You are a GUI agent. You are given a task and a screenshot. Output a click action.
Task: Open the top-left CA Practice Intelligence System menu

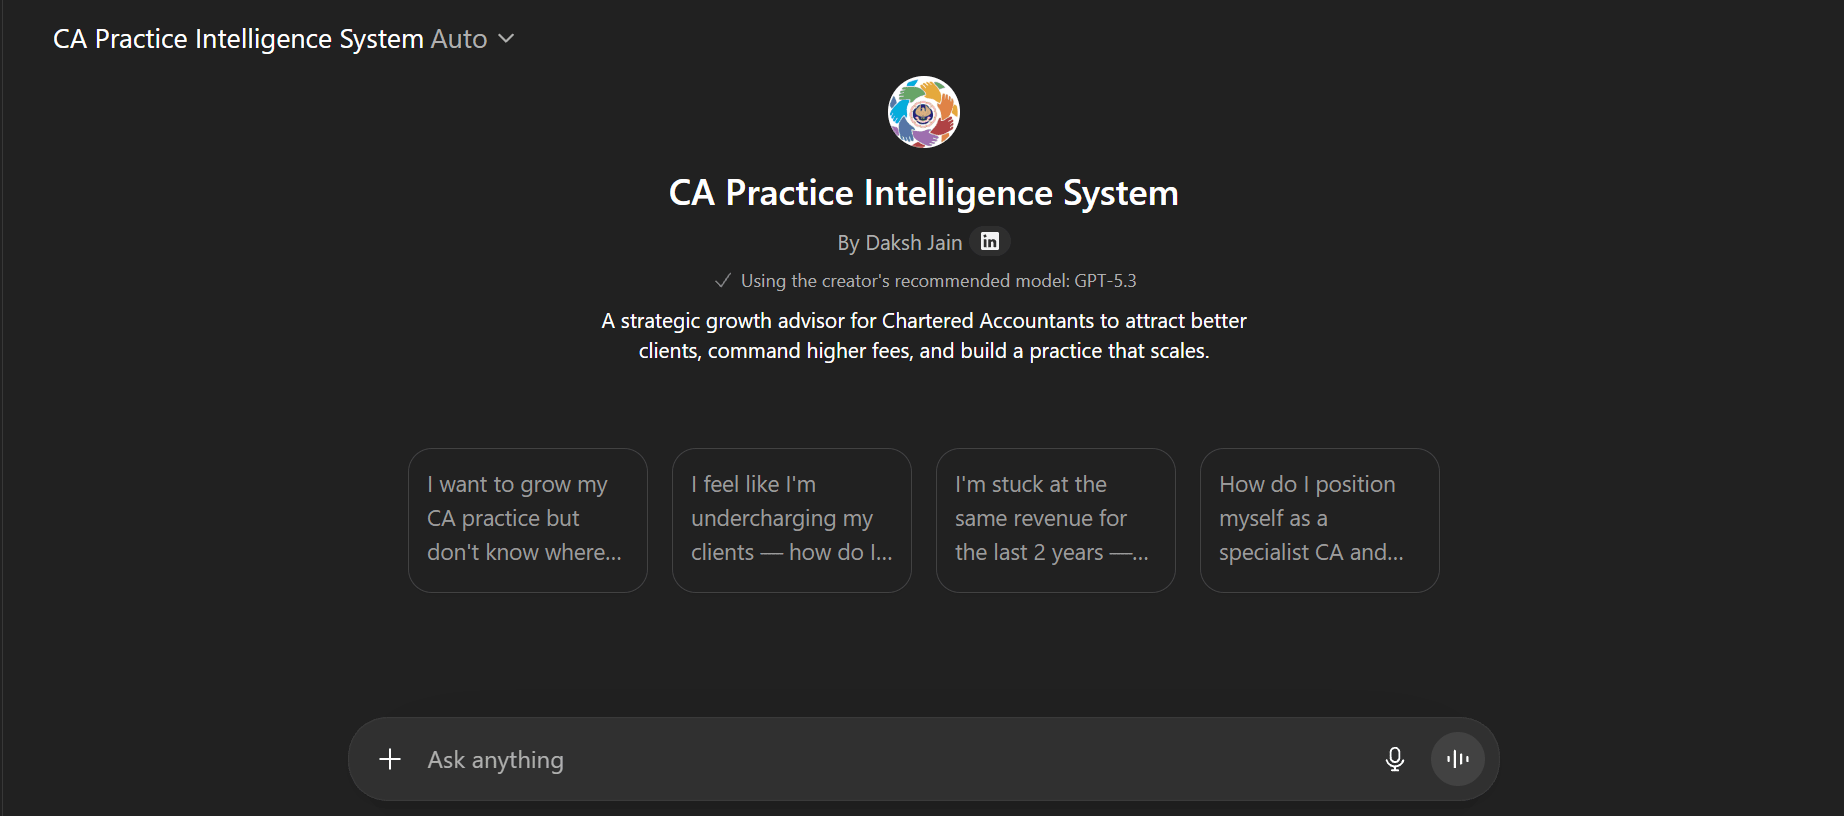pos(238,39)
